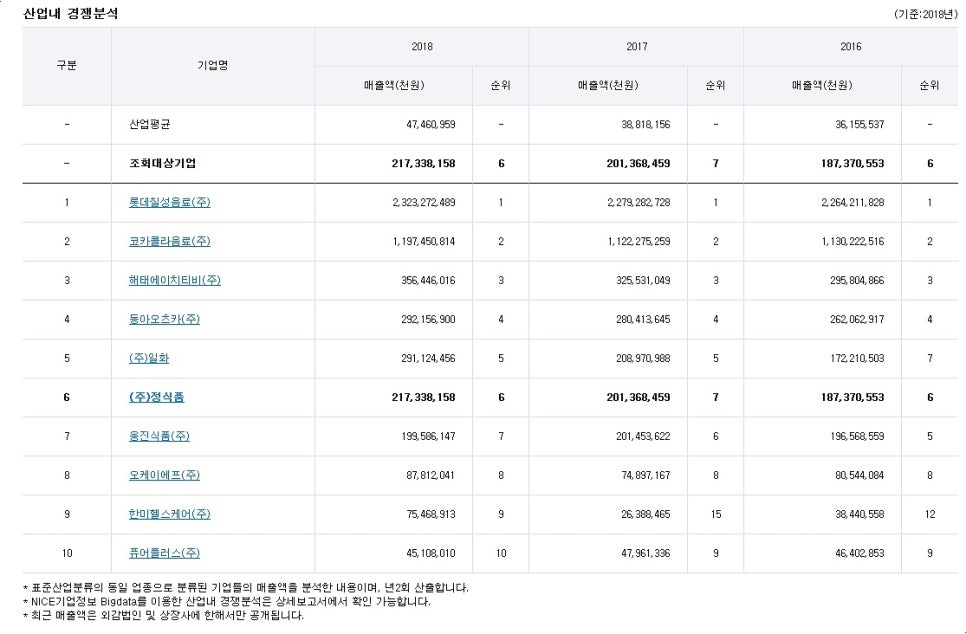Screen dimensions: 966x634
Task: Select 2018 sales value 75,468,913
Action: [x=431, y=514]
